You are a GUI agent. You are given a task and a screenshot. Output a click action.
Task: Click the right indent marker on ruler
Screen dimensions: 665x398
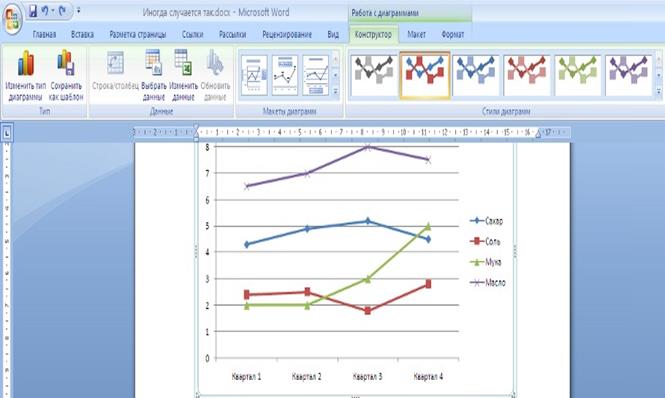pyautogui.click(x=538, y=134)
